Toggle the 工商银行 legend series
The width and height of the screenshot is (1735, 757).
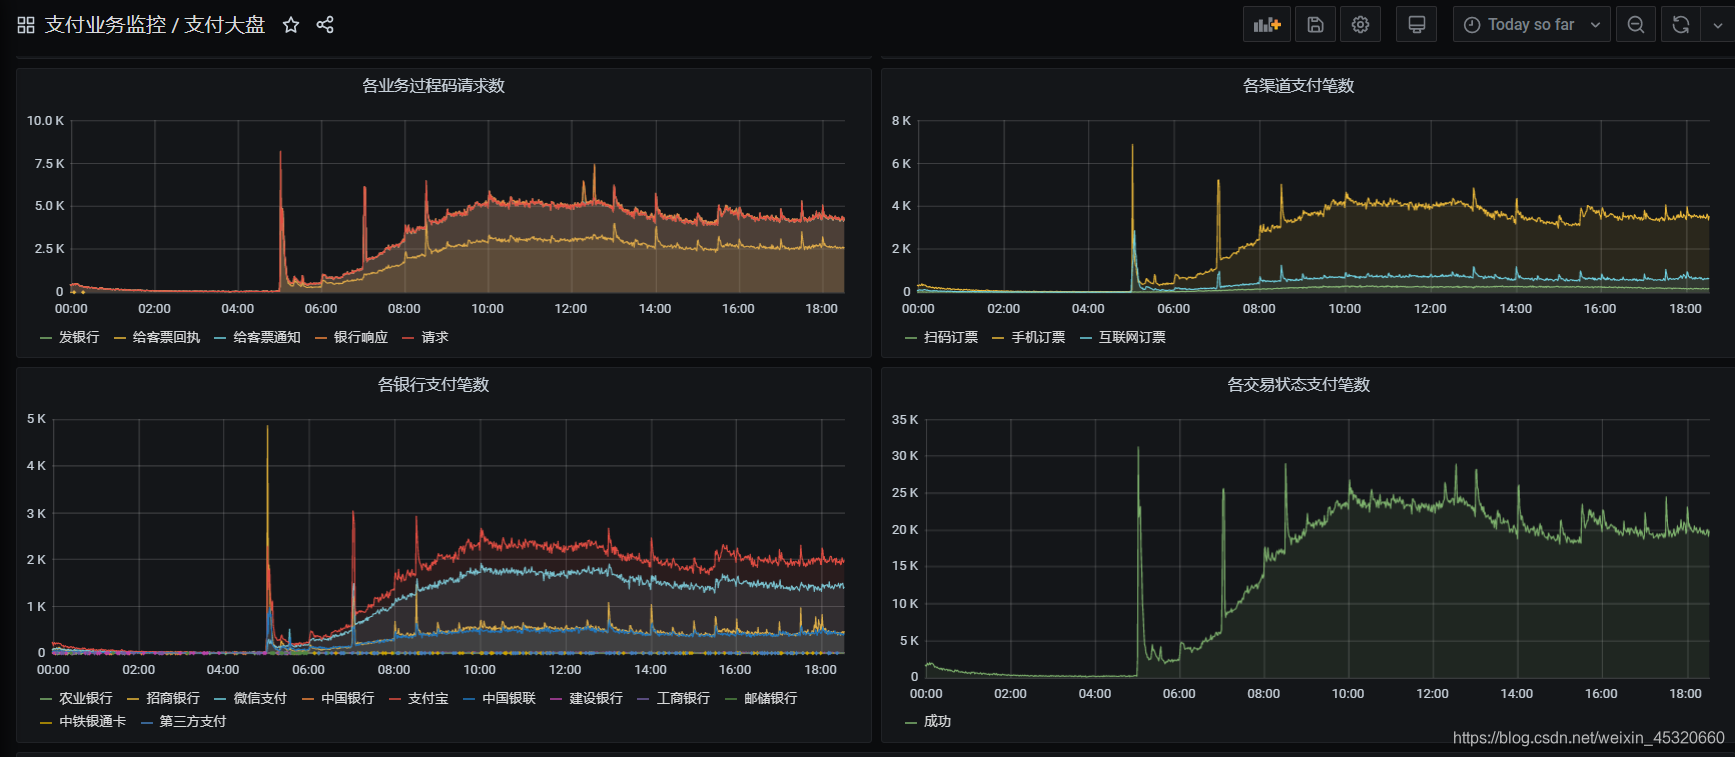pyautogui.click(x=683, y=699)
